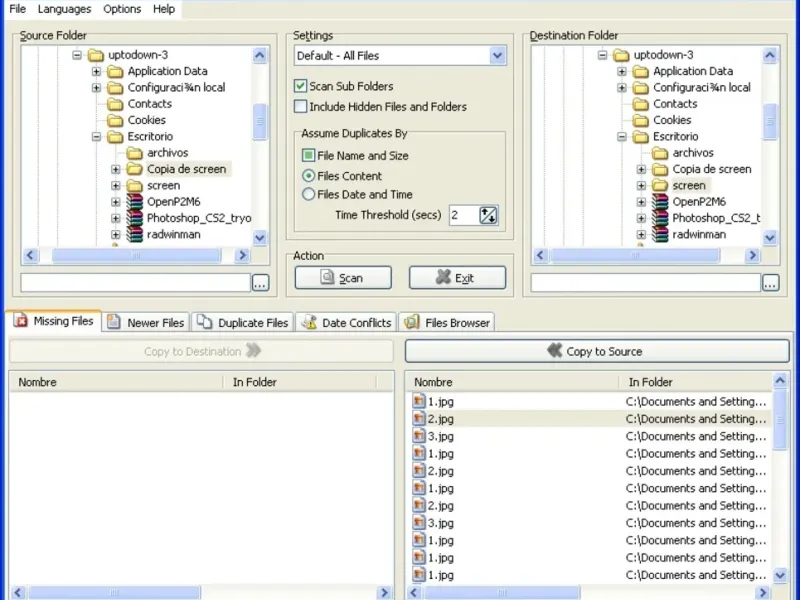Click the scroll-down arrow of the right file list
The image size is (800, 600).
coord(780,575)
